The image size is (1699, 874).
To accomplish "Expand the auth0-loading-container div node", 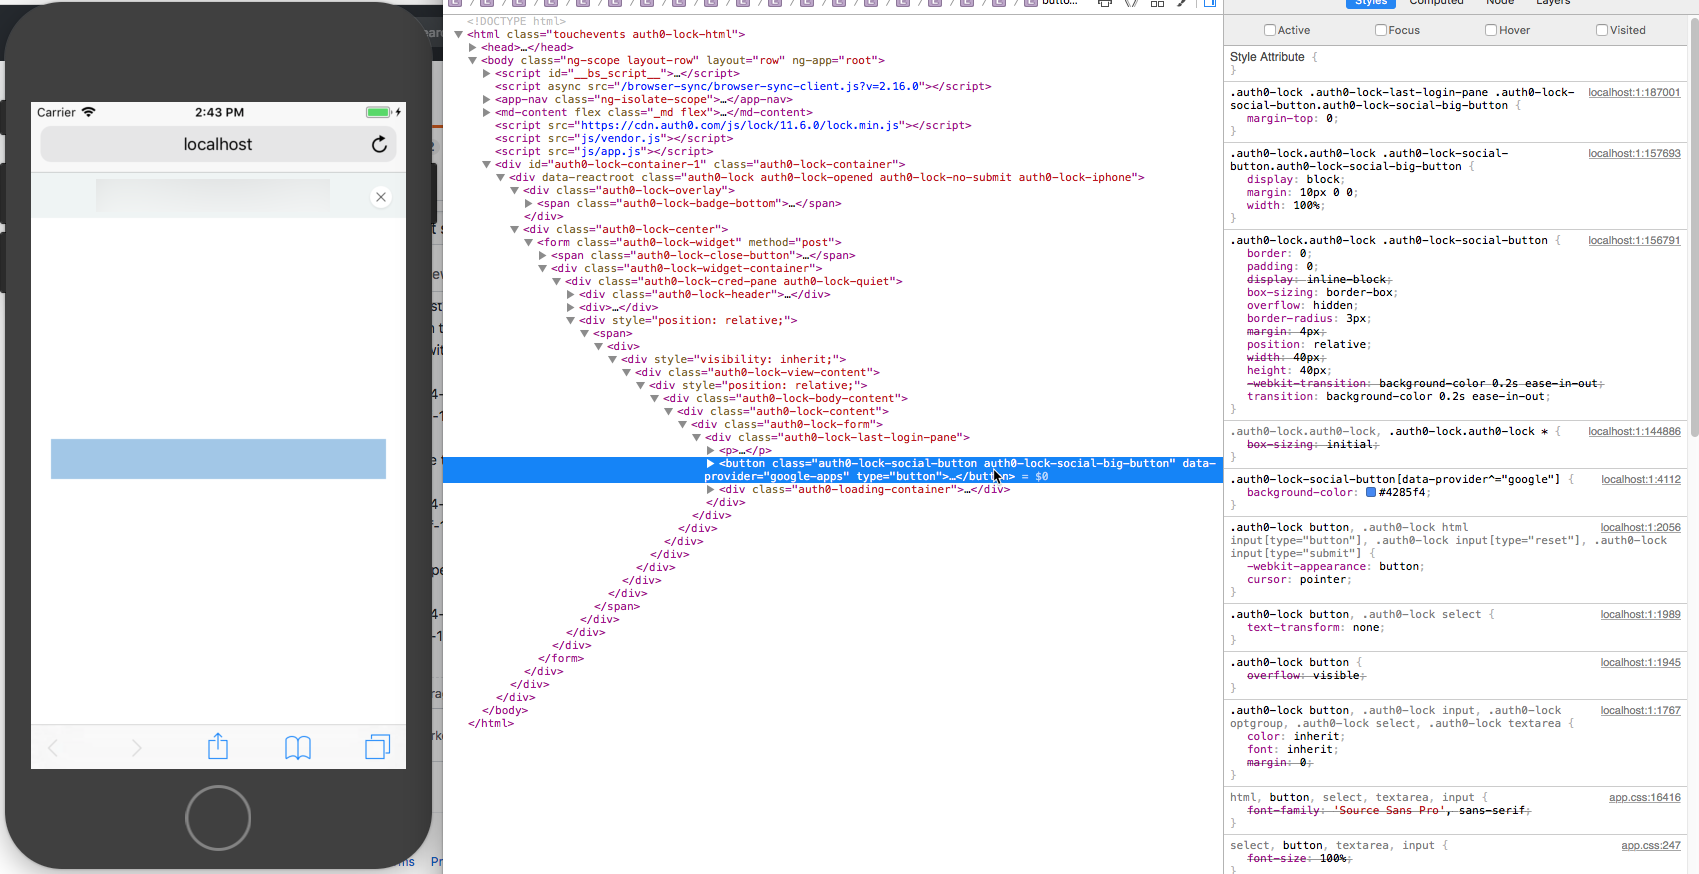I will coord(711,489).
